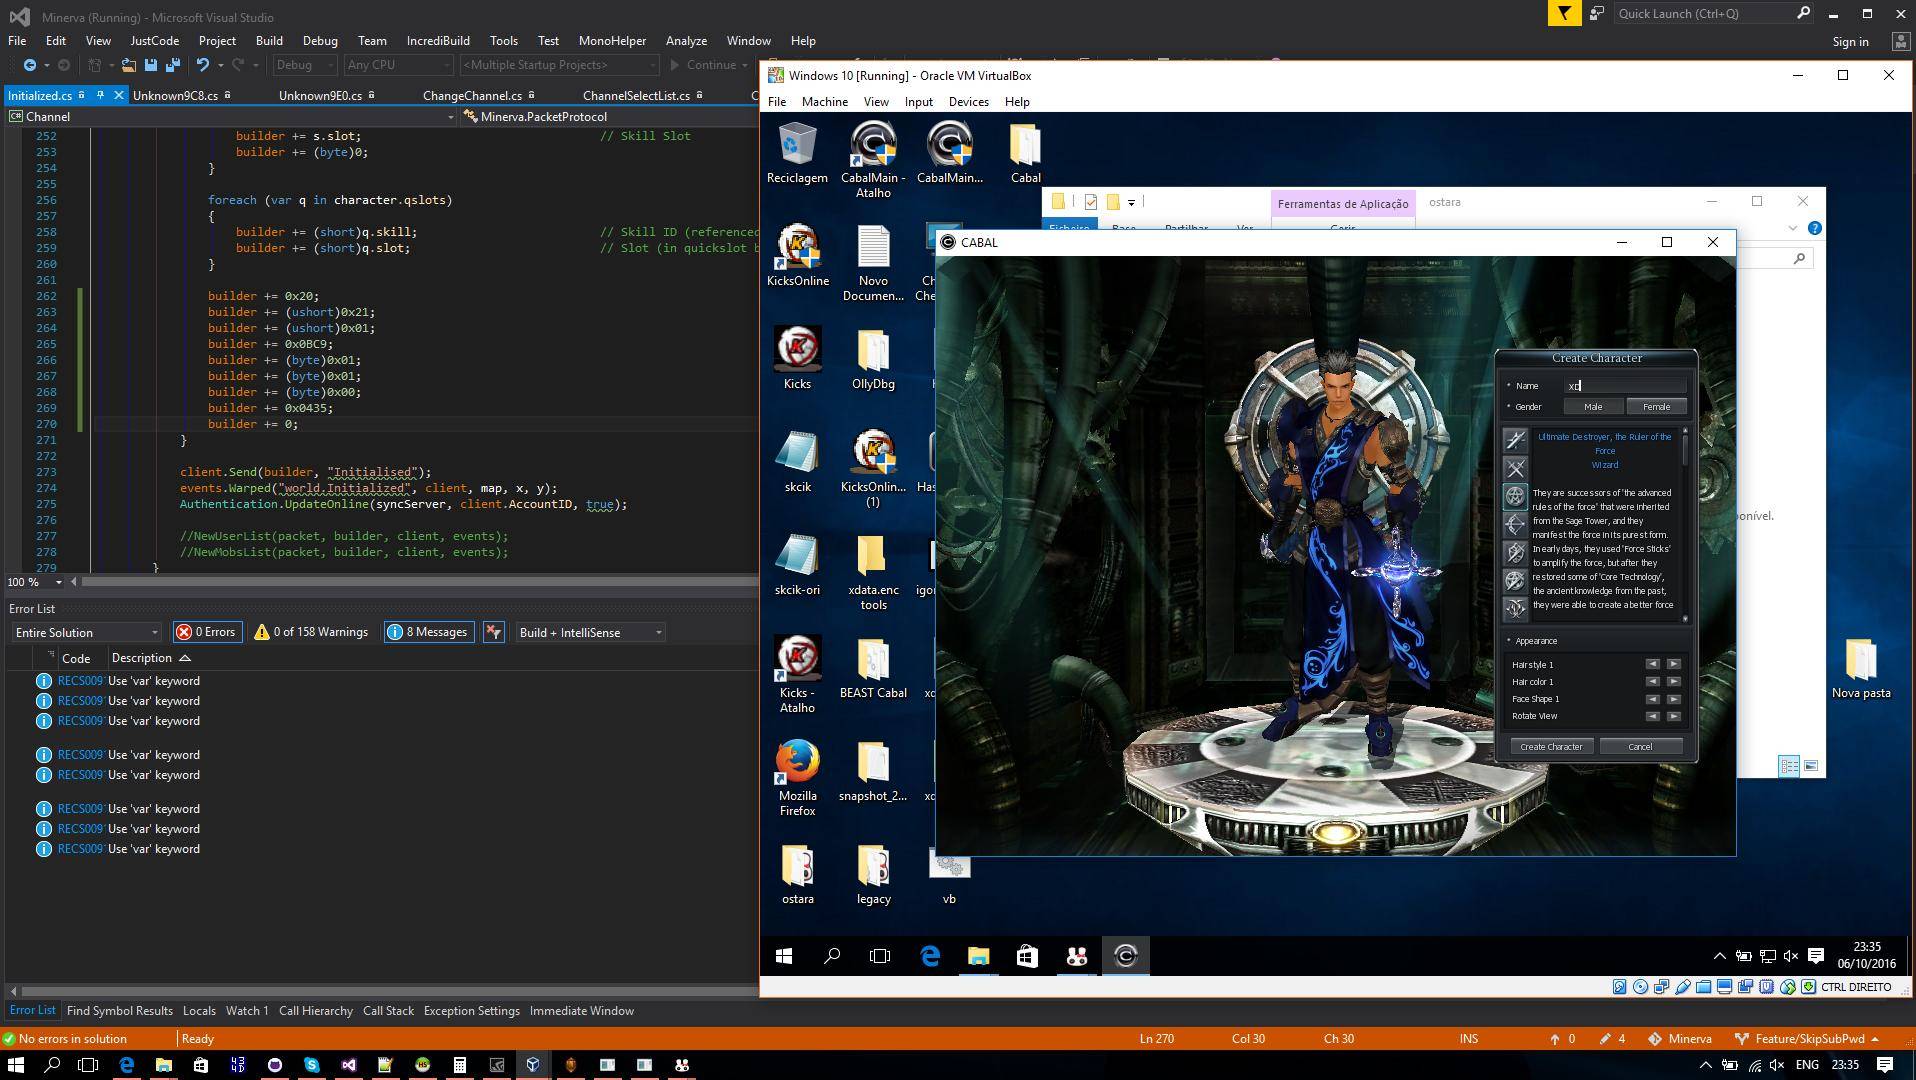Click the Skype icon in host taskbar
The height and width of the screenshot is (1080, 1916).
click(311, 1065)
